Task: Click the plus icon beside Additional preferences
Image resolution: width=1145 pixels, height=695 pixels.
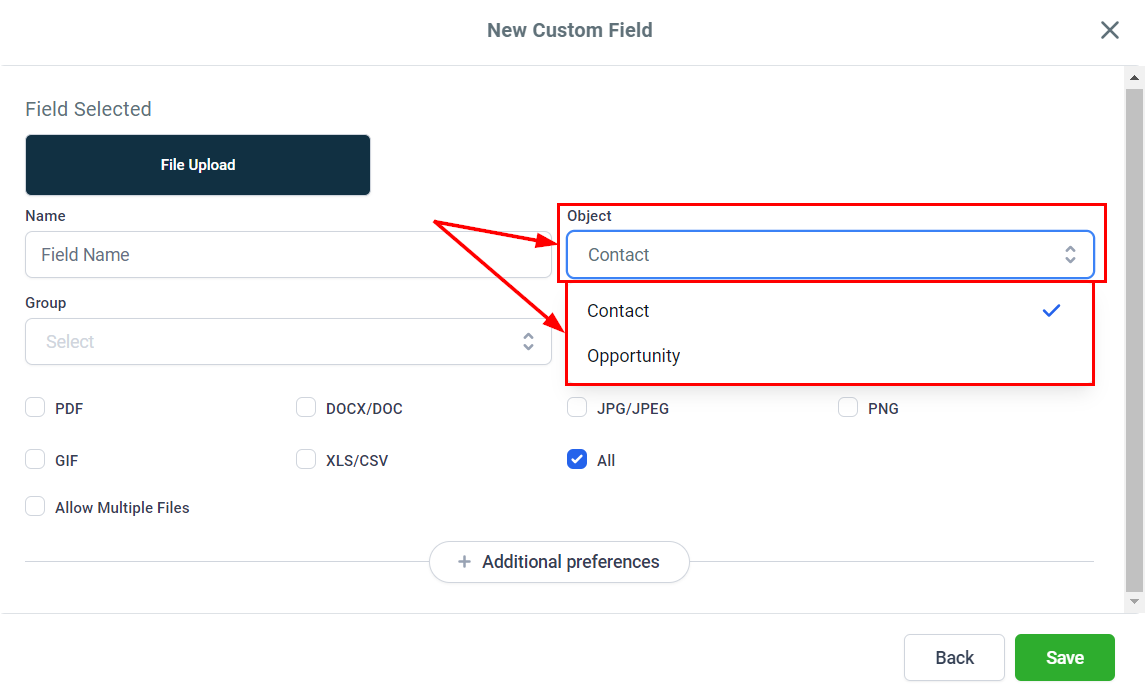Action: coord(464,562)
